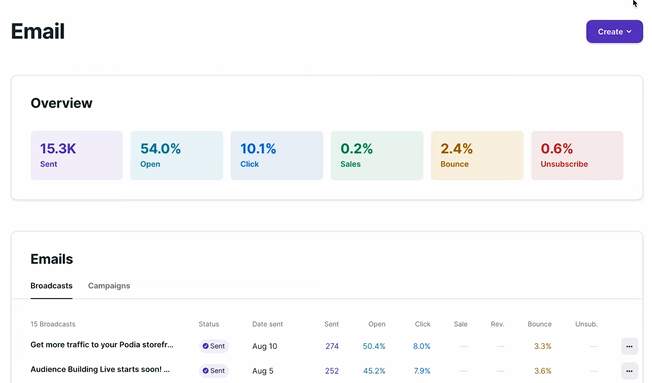Click the 3.6% bounce value

pyautogui.click(x=543, y=371)
